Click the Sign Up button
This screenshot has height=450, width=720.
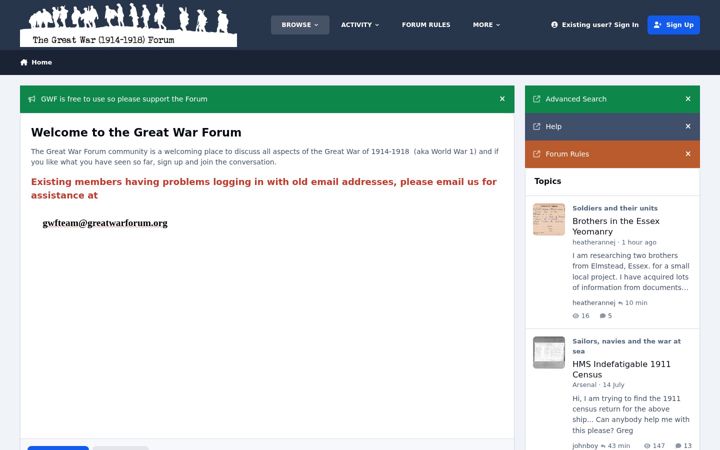pyautogui.click(x=674, y=25)
